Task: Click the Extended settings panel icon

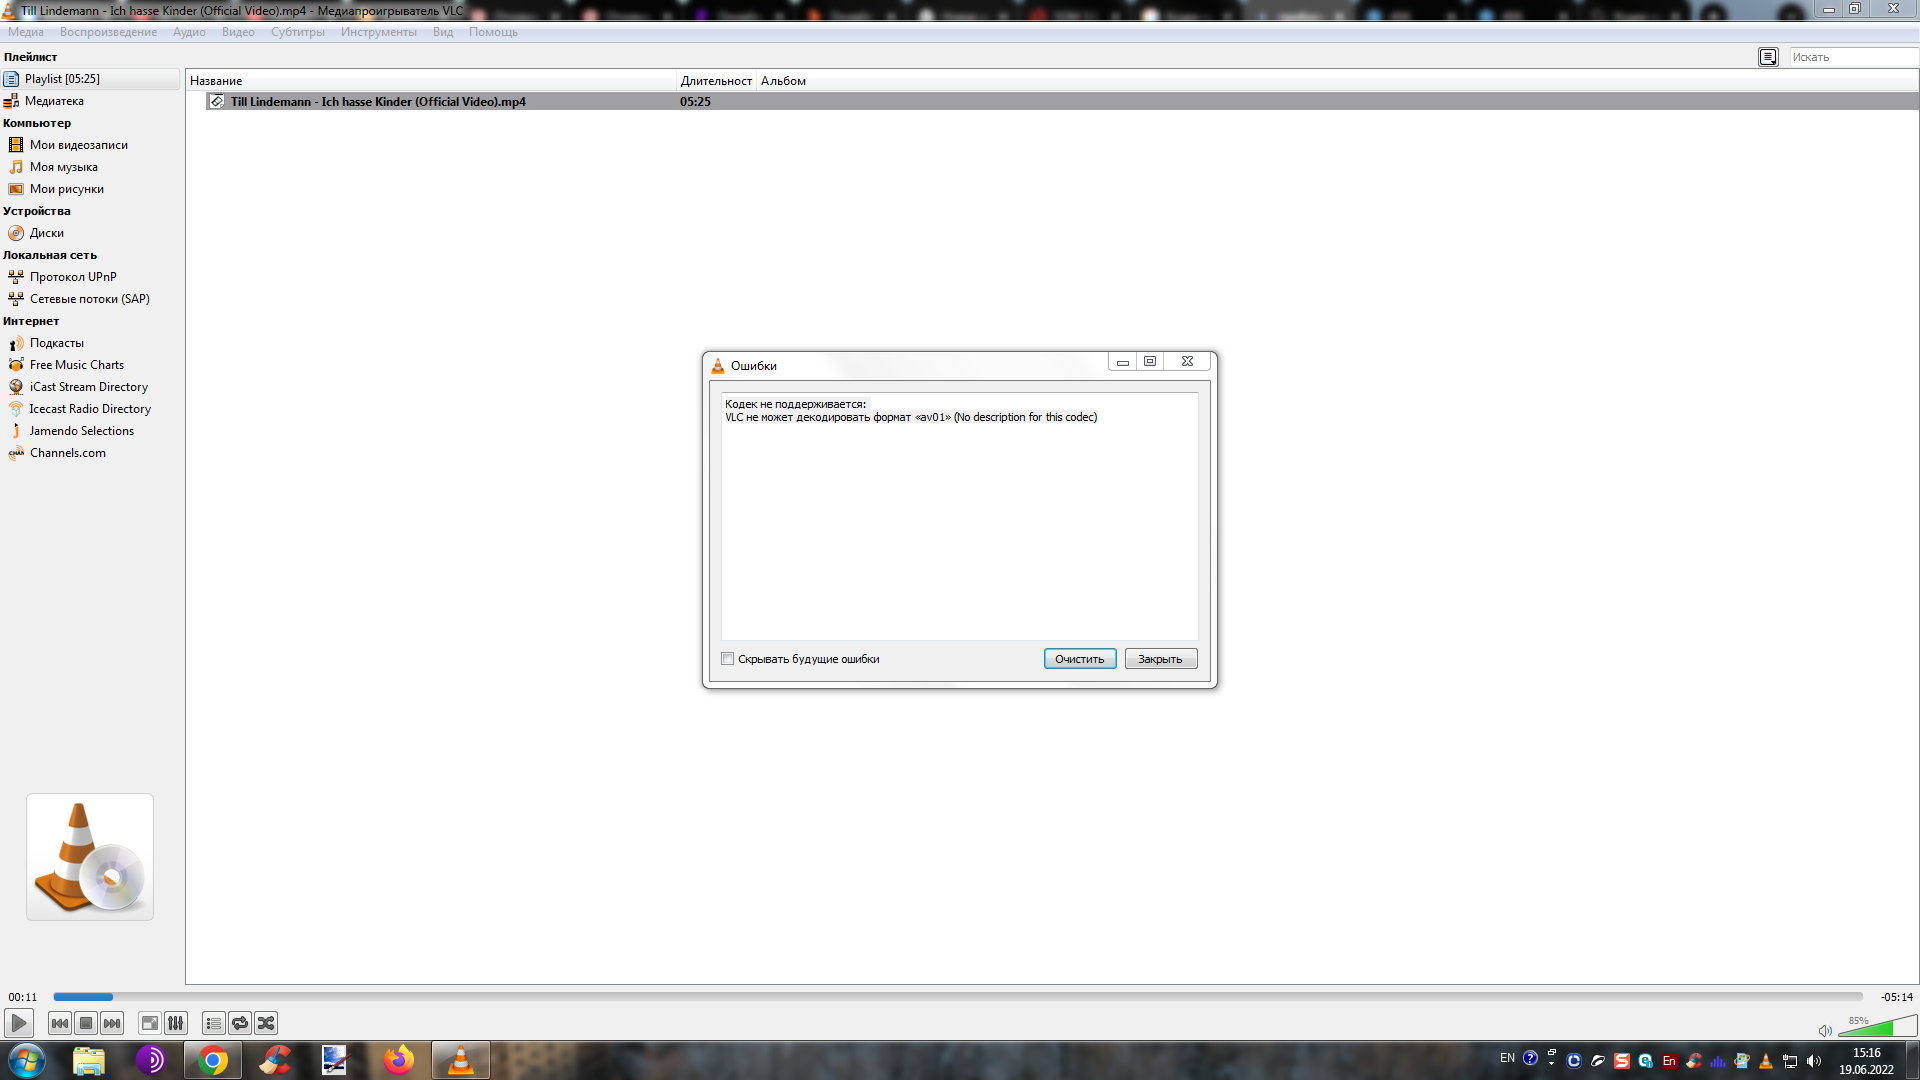Action: click(175, 1022)
